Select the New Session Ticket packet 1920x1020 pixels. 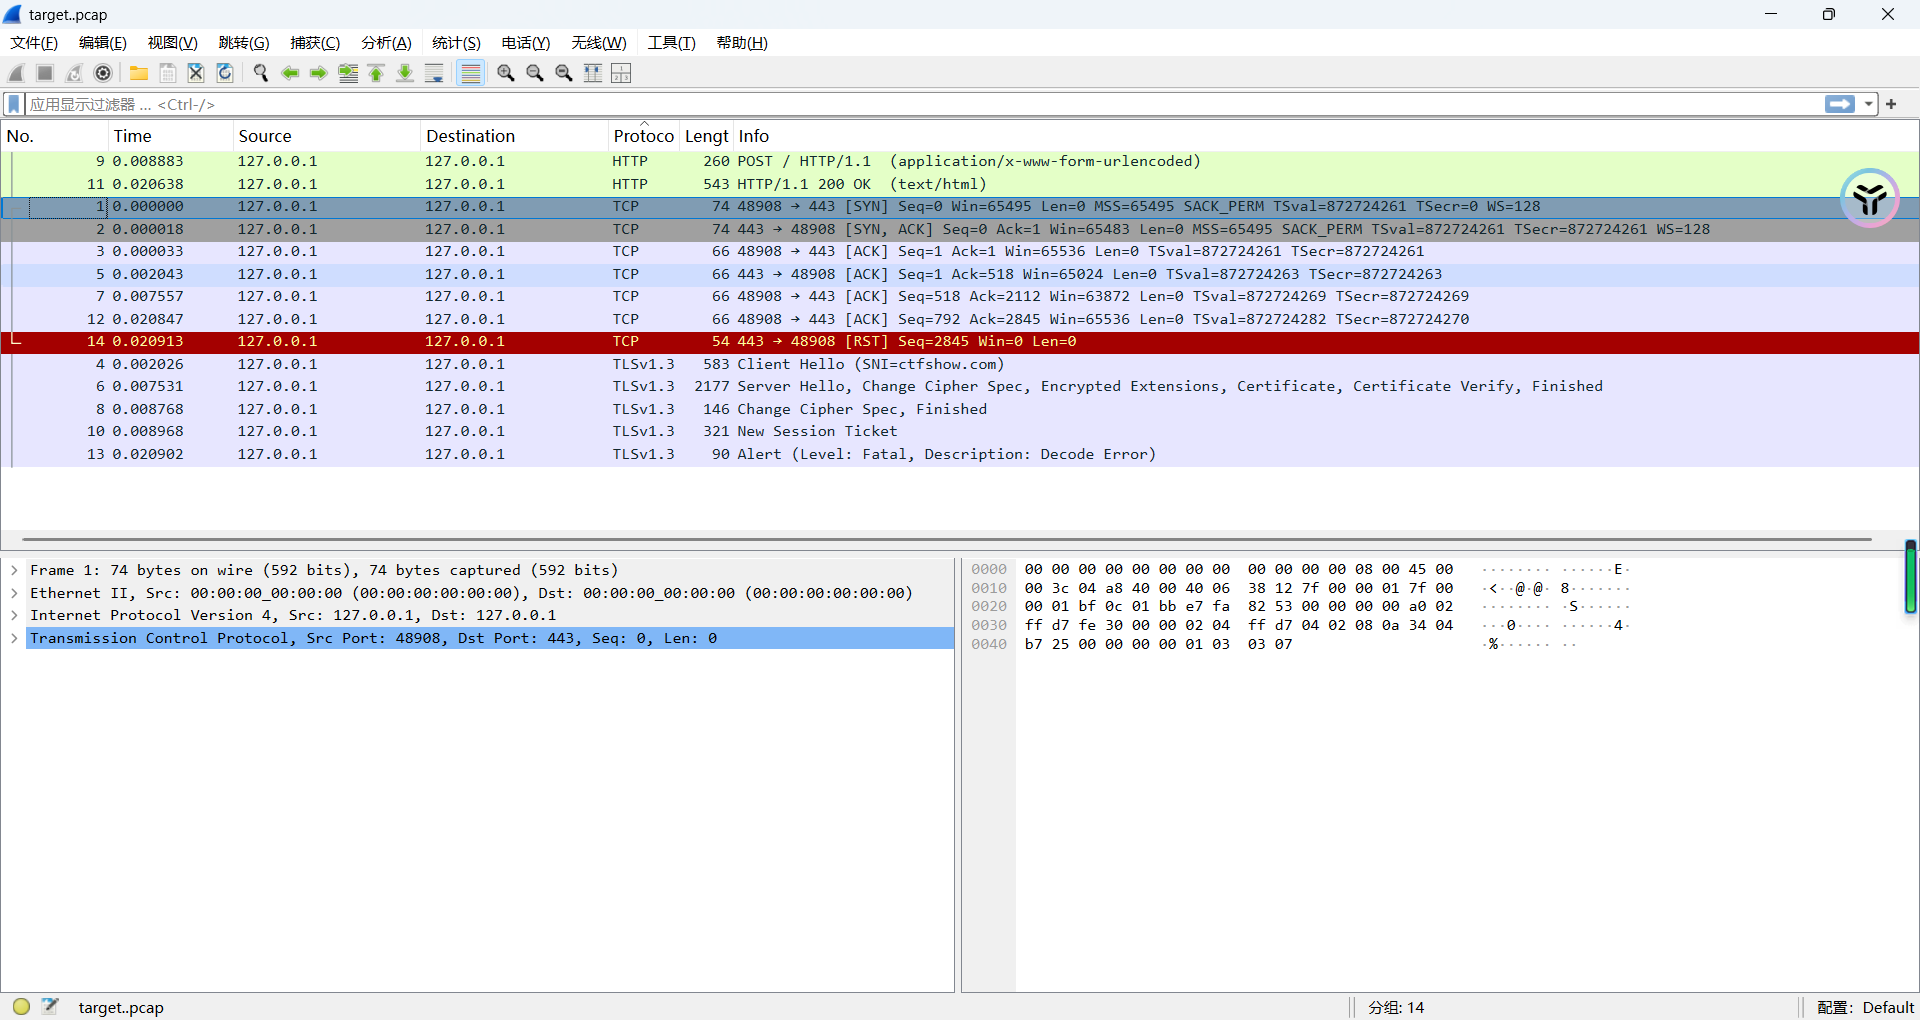tap(960, 431)
